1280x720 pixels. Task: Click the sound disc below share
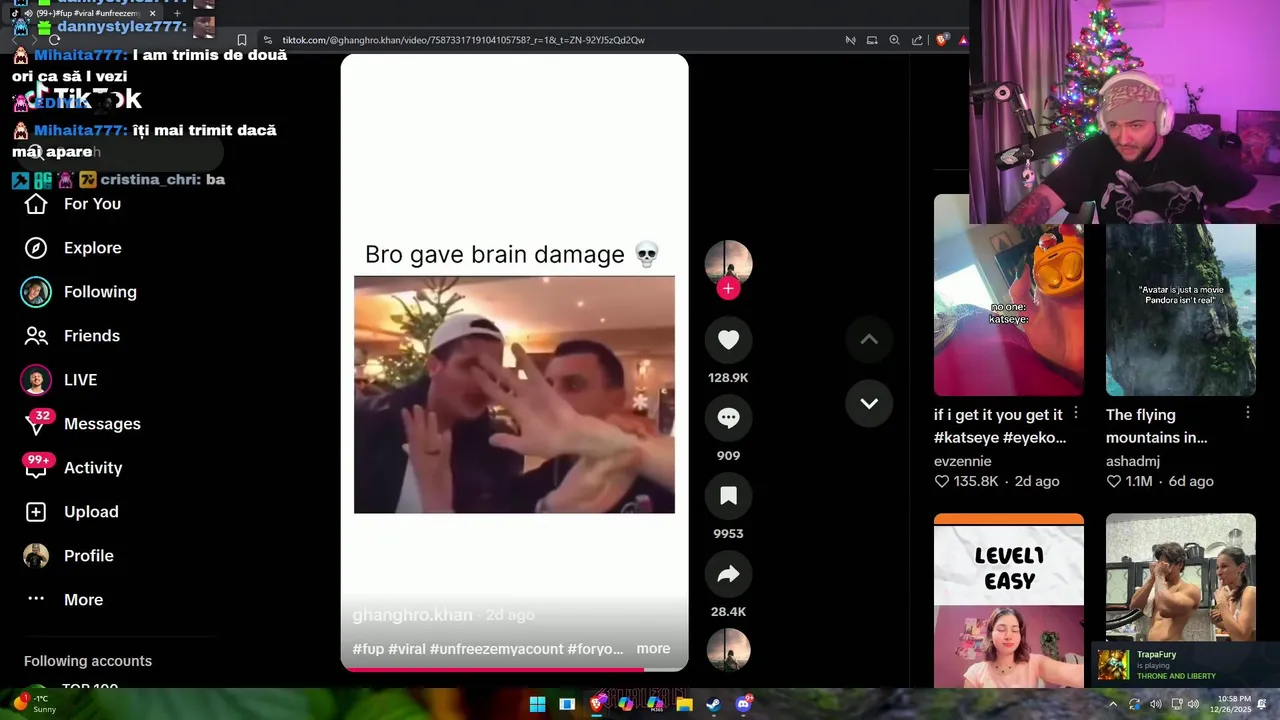point(728,650)
